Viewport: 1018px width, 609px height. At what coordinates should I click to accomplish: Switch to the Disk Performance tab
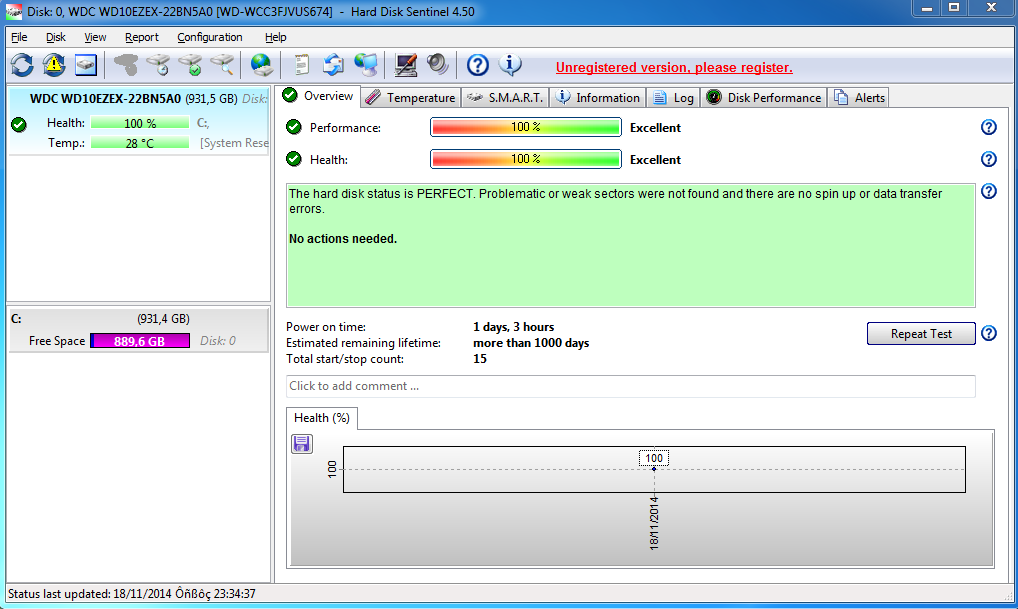(764, 97)
